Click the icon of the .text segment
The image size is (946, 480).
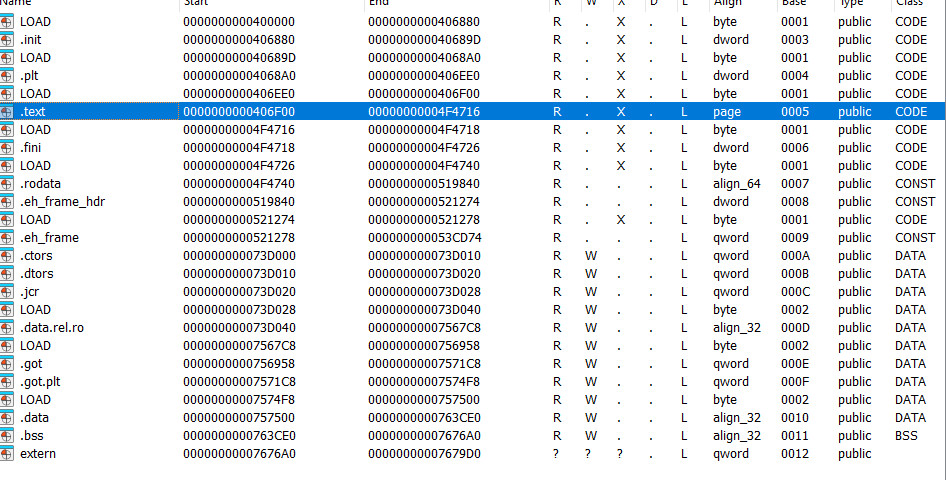coord(8,111)
